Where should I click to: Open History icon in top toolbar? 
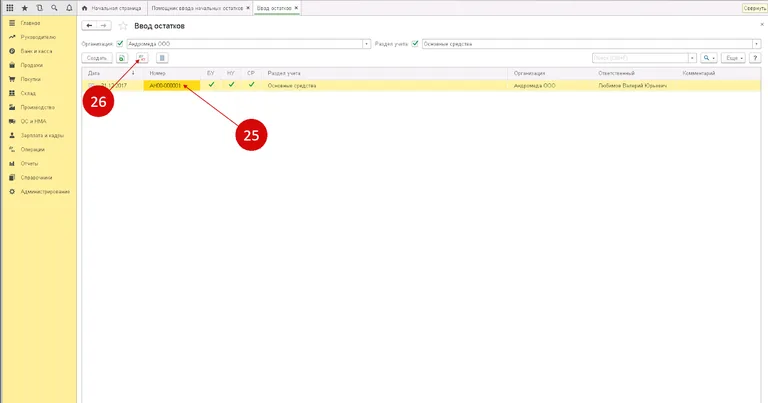coord(39,8)
